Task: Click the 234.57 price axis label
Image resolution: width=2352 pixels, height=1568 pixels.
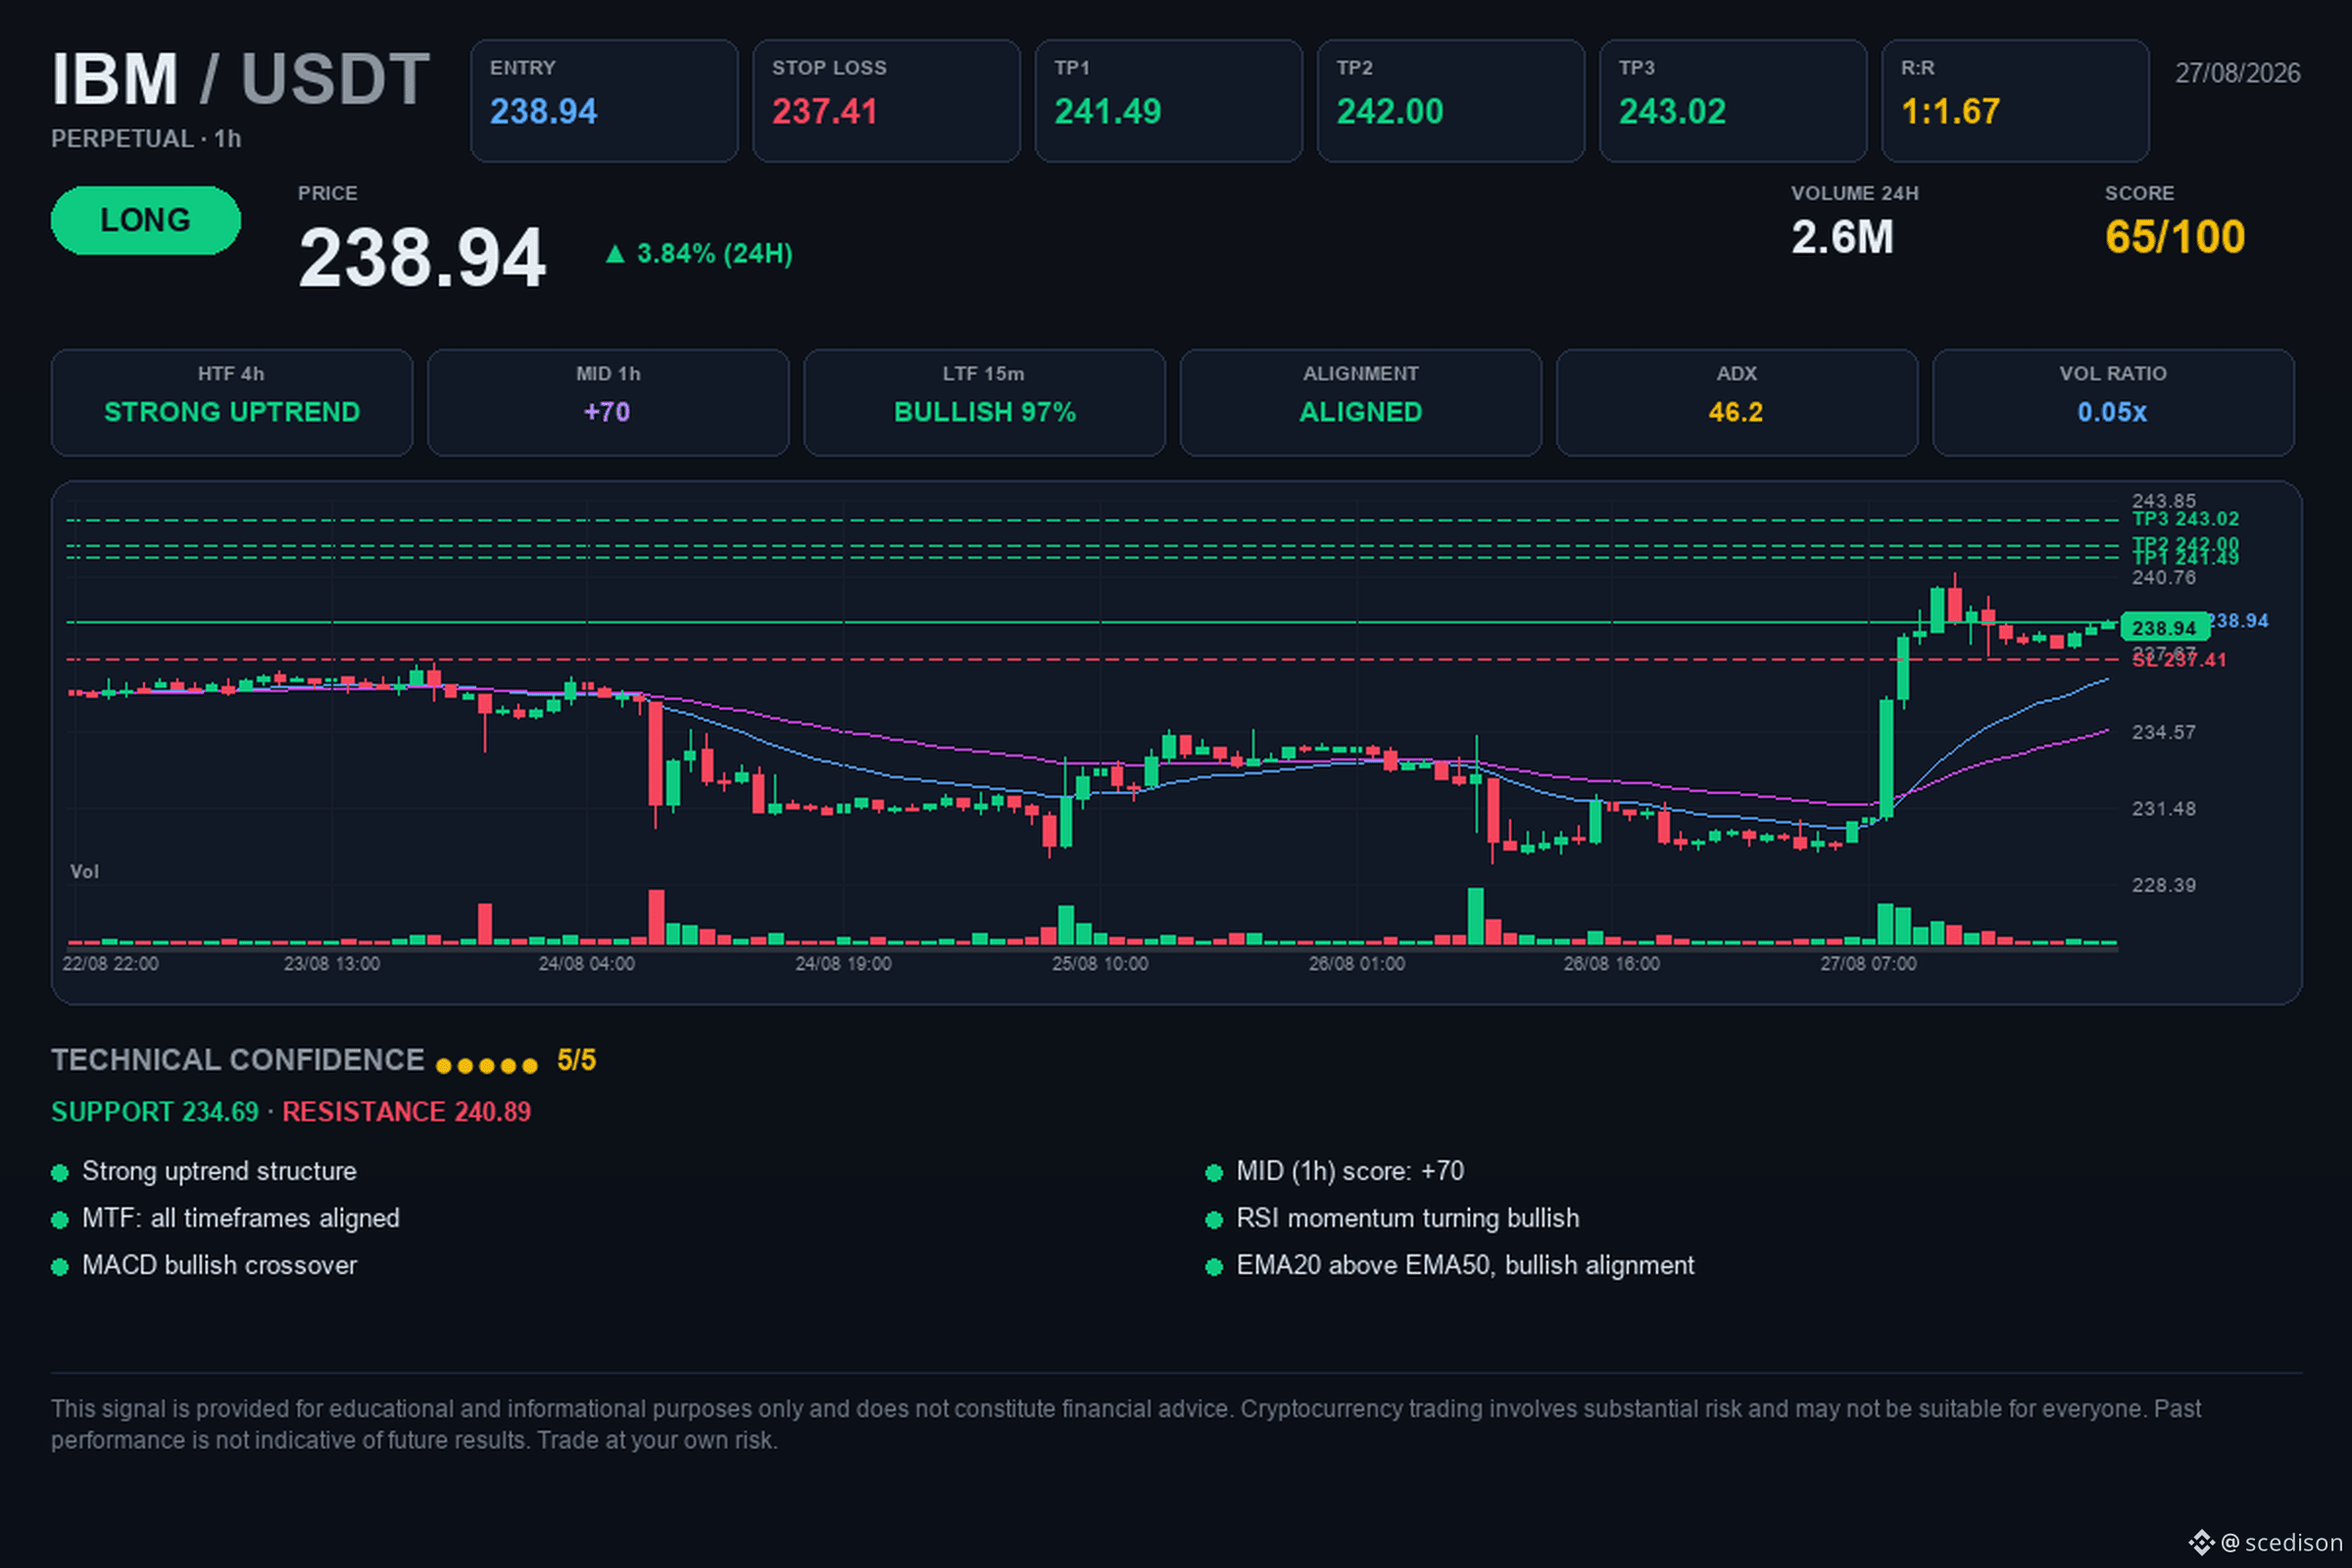Action: click(x=2163, y=732)
